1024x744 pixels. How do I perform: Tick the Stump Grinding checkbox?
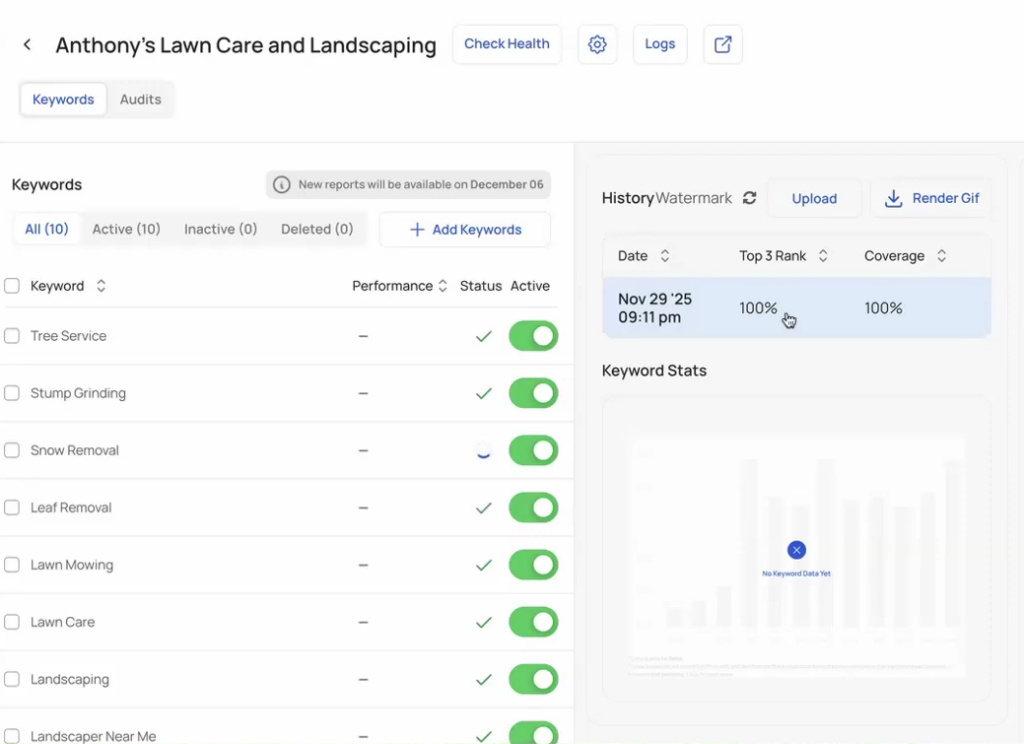pos(12,394)
